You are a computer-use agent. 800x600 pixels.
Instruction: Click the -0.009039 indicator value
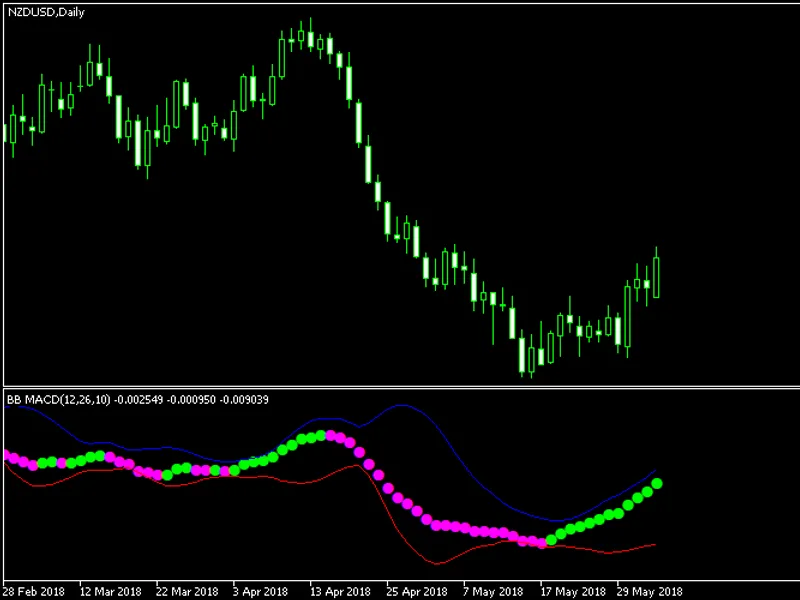[x=244, y=399]
